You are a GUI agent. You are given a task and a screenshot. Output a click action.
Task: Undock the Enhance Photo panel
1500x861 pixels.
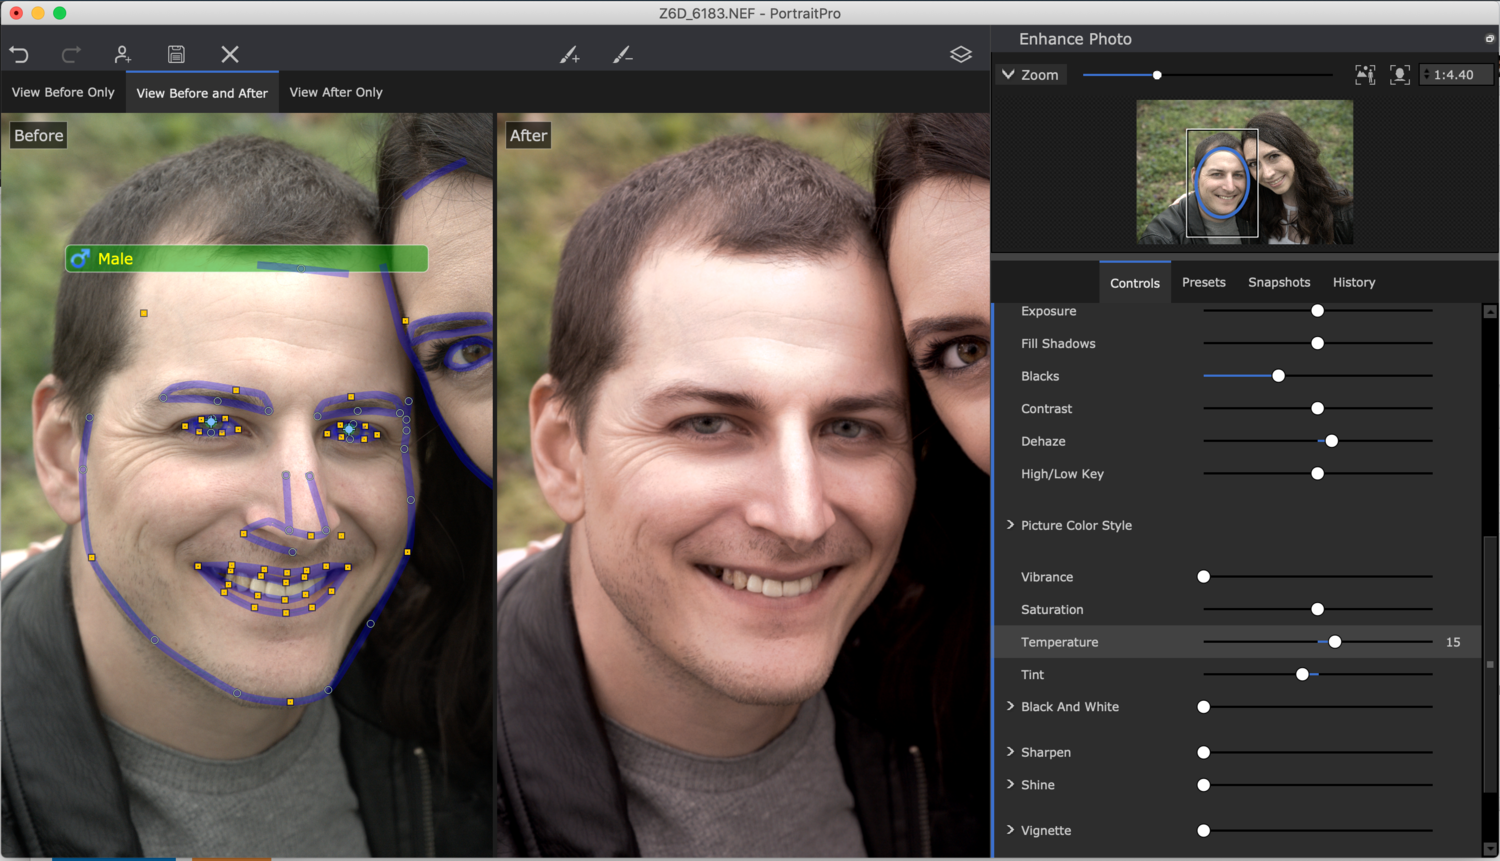point(1489,39)
